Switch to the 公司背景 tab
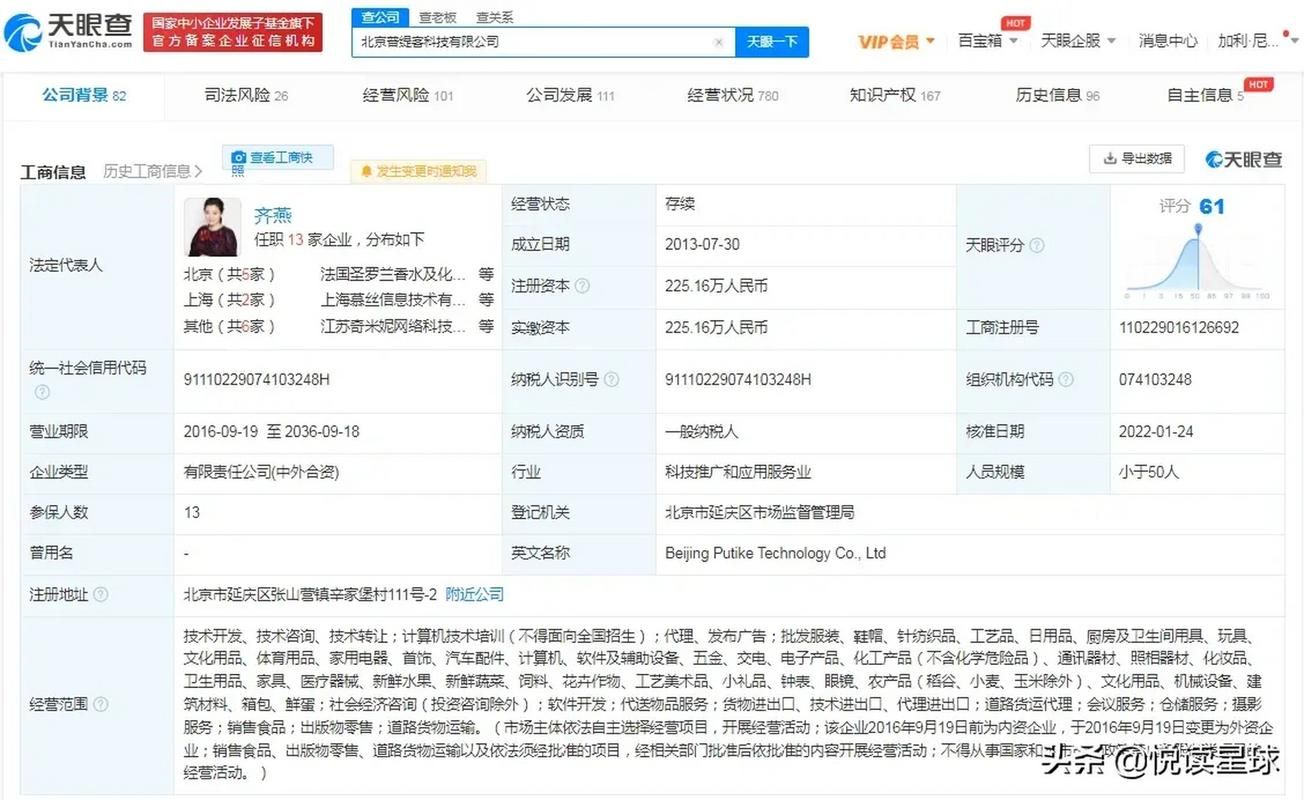Viewport: 1304px width, 800px height. [84, 95]
